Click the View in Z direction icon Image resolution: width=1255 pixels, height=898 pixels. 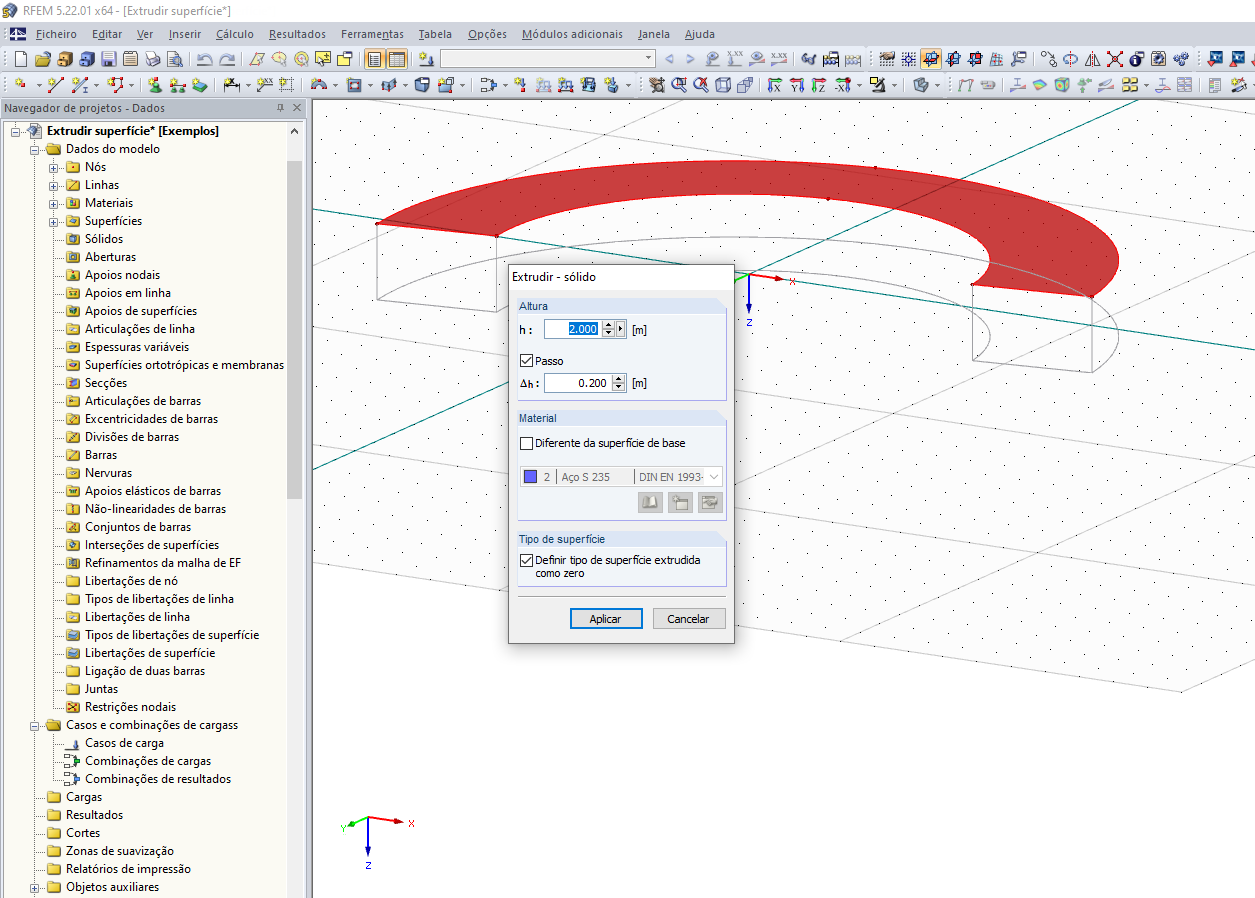pyautogui.click(x=819, y=85)
